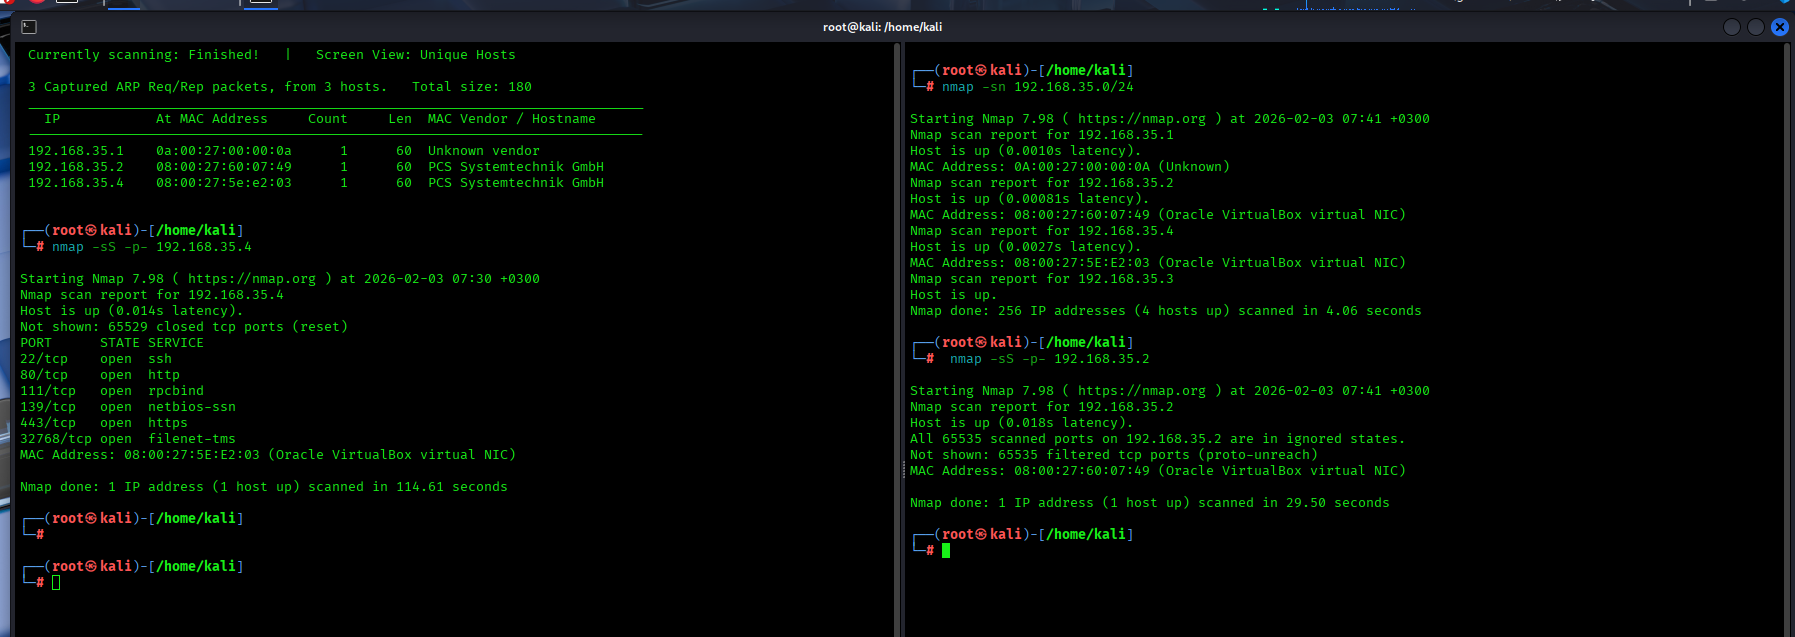Maximize the root@kali terminal window
The width and height of the screenshot is (1795, 637).
point(1756,27)
